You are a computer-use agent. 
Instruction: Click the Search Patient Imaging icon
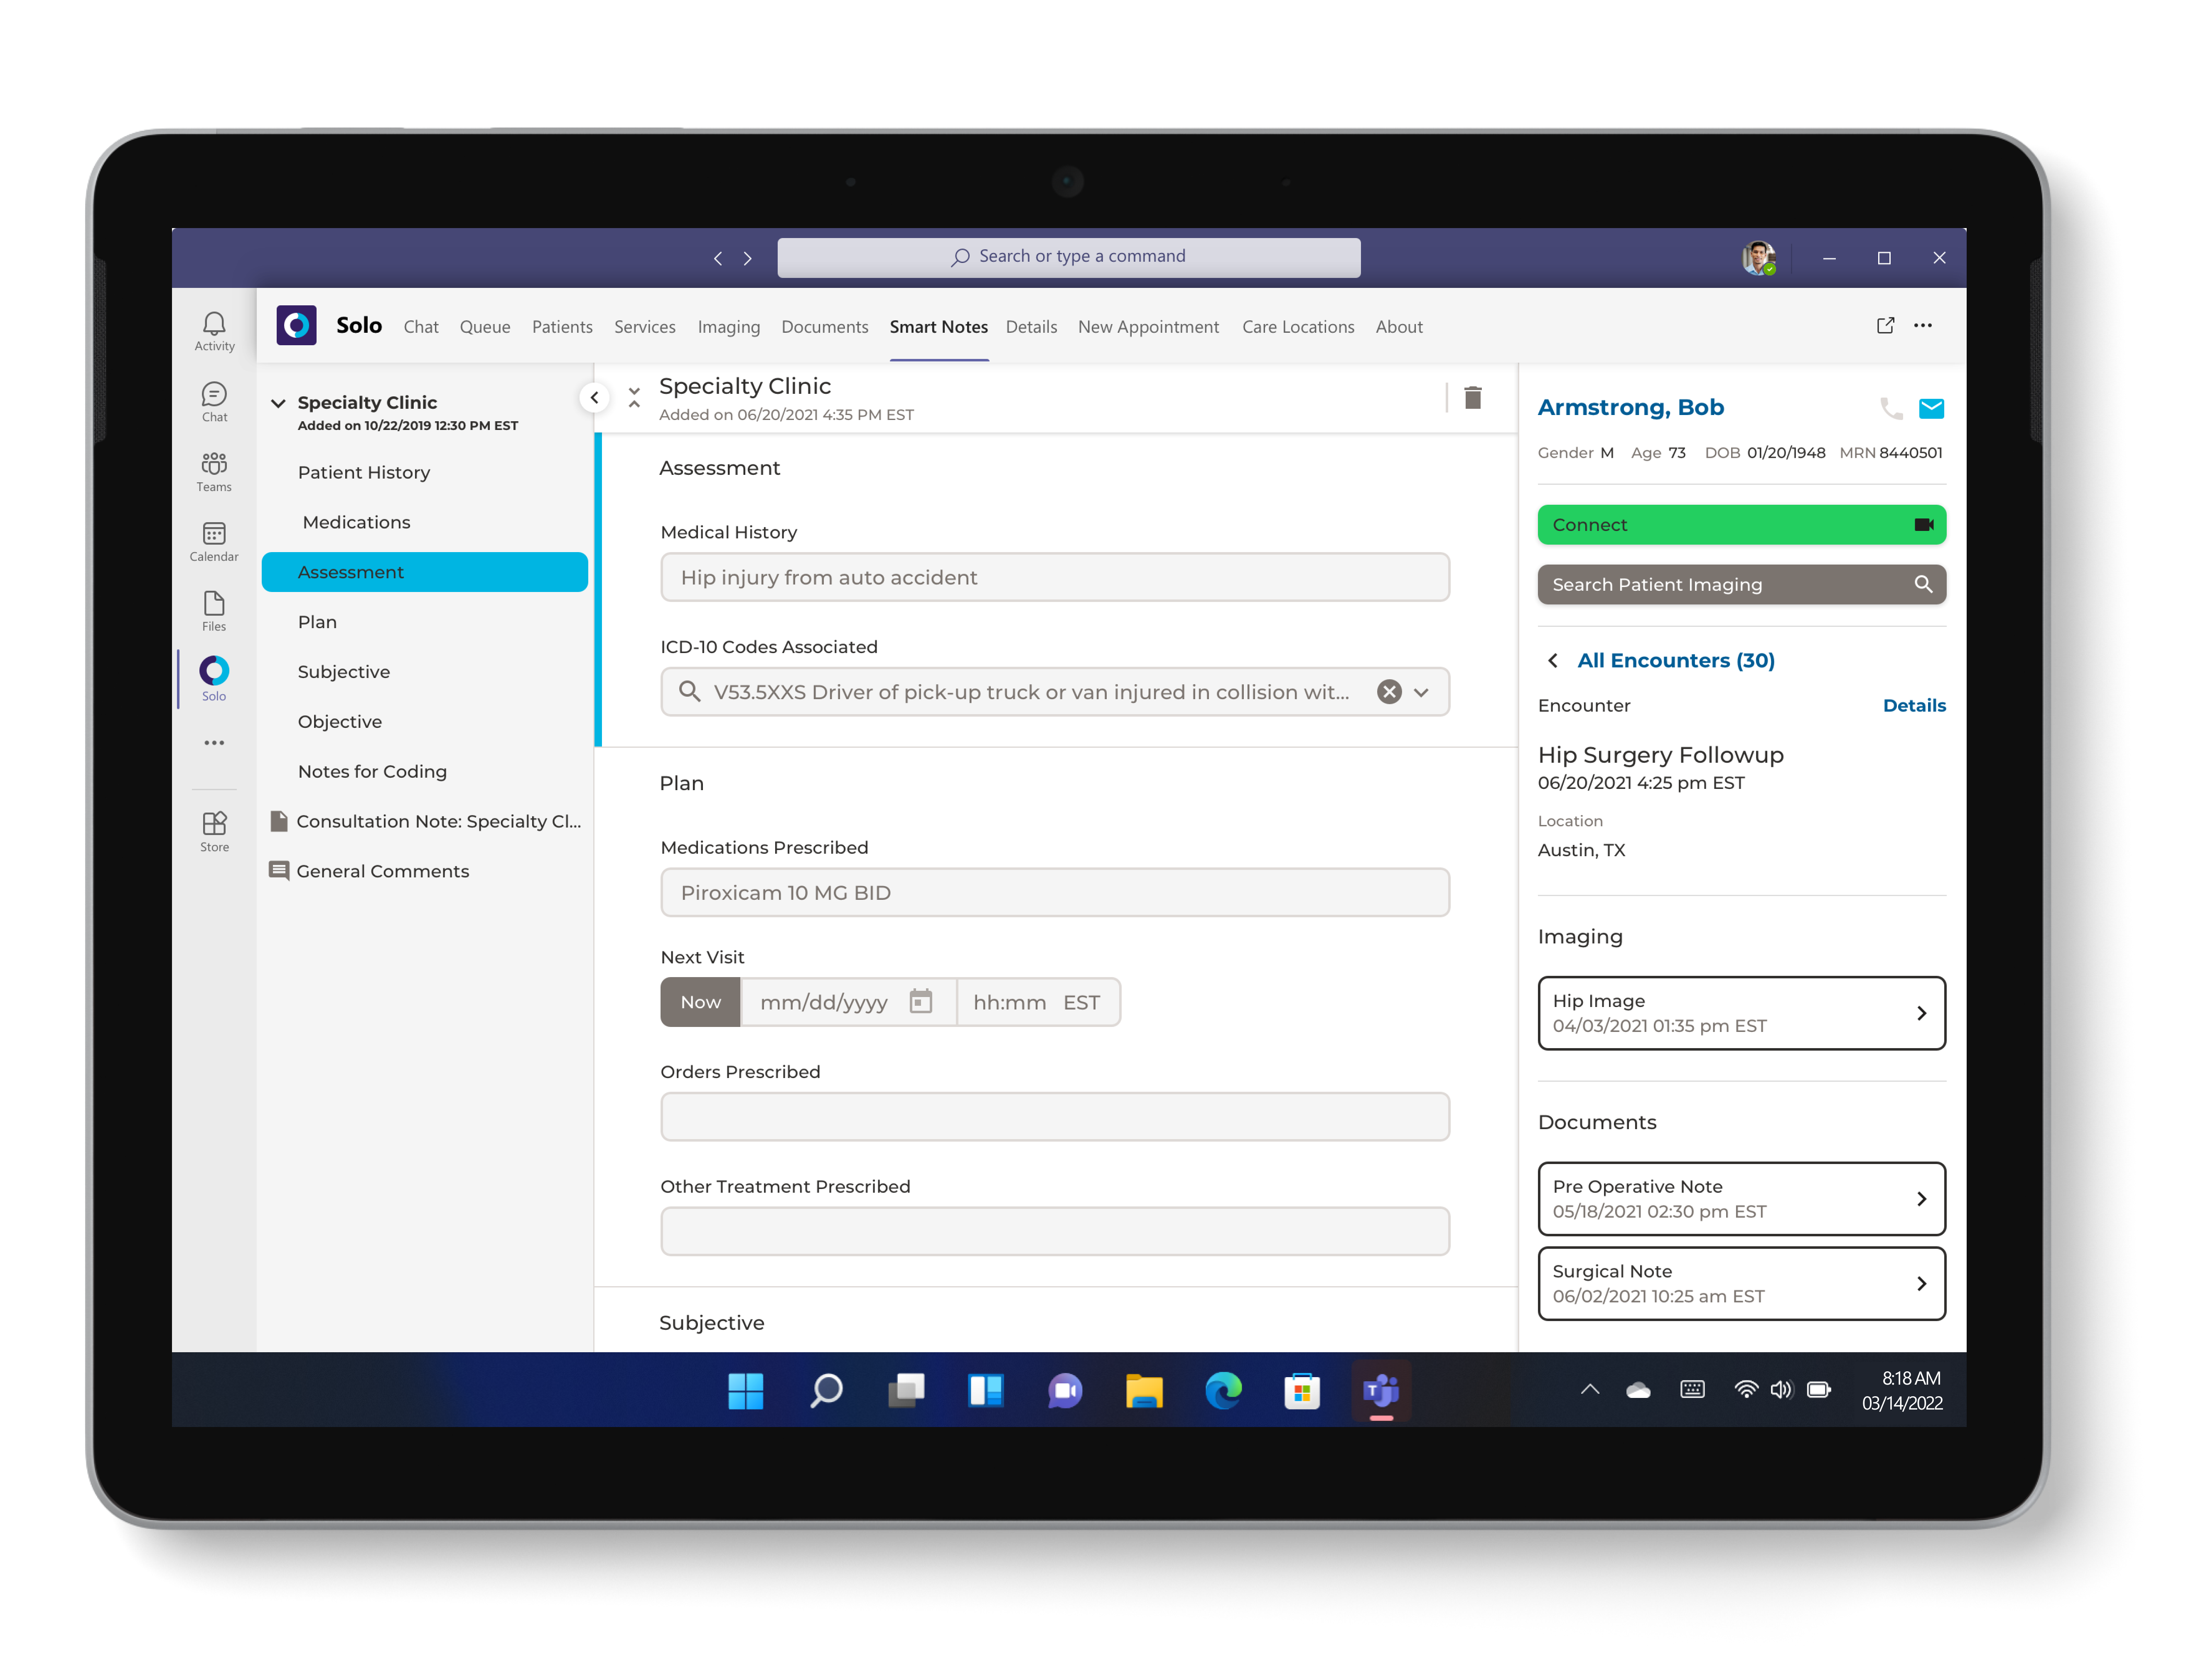point(1923,584)
